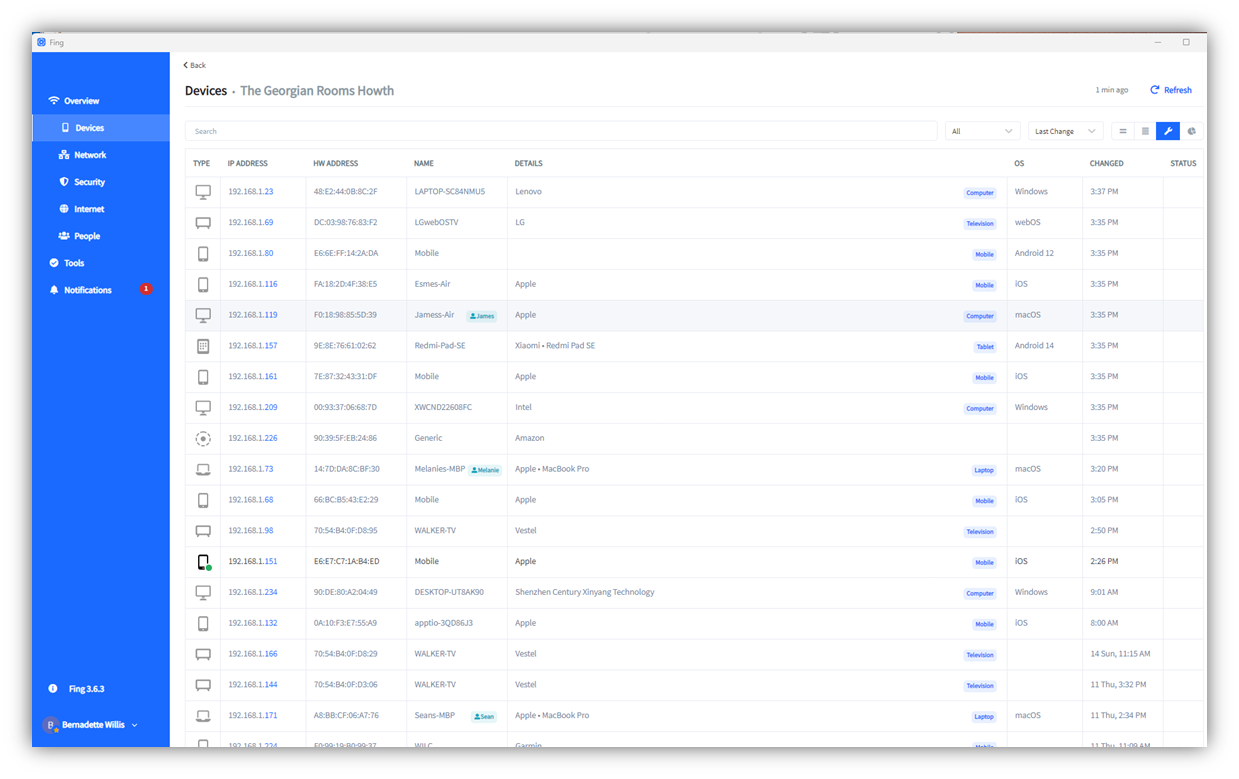Go to the People section
The image size is (1239, 779).
point(87,236)
